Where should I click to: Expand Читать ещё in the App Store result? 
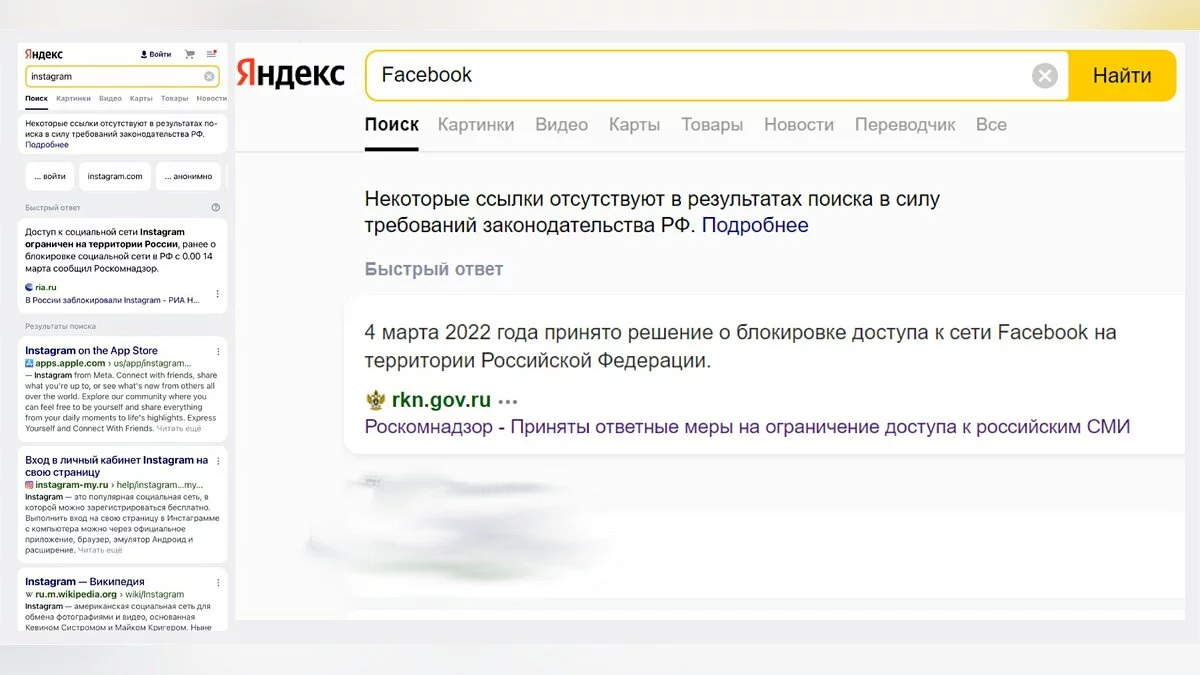point(179,428)
